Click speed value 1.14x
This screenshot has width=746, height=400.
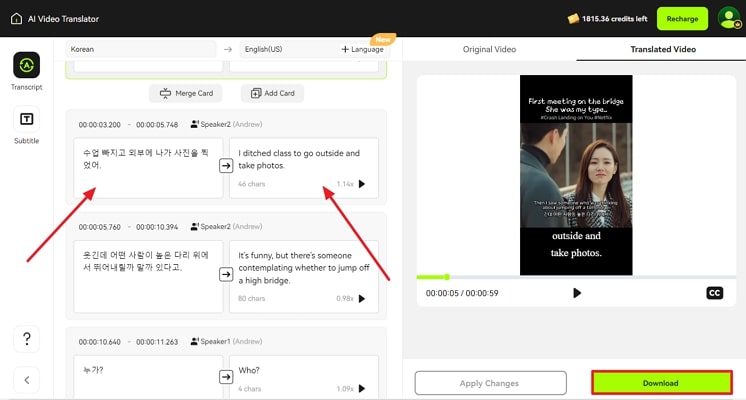[345, 184]
